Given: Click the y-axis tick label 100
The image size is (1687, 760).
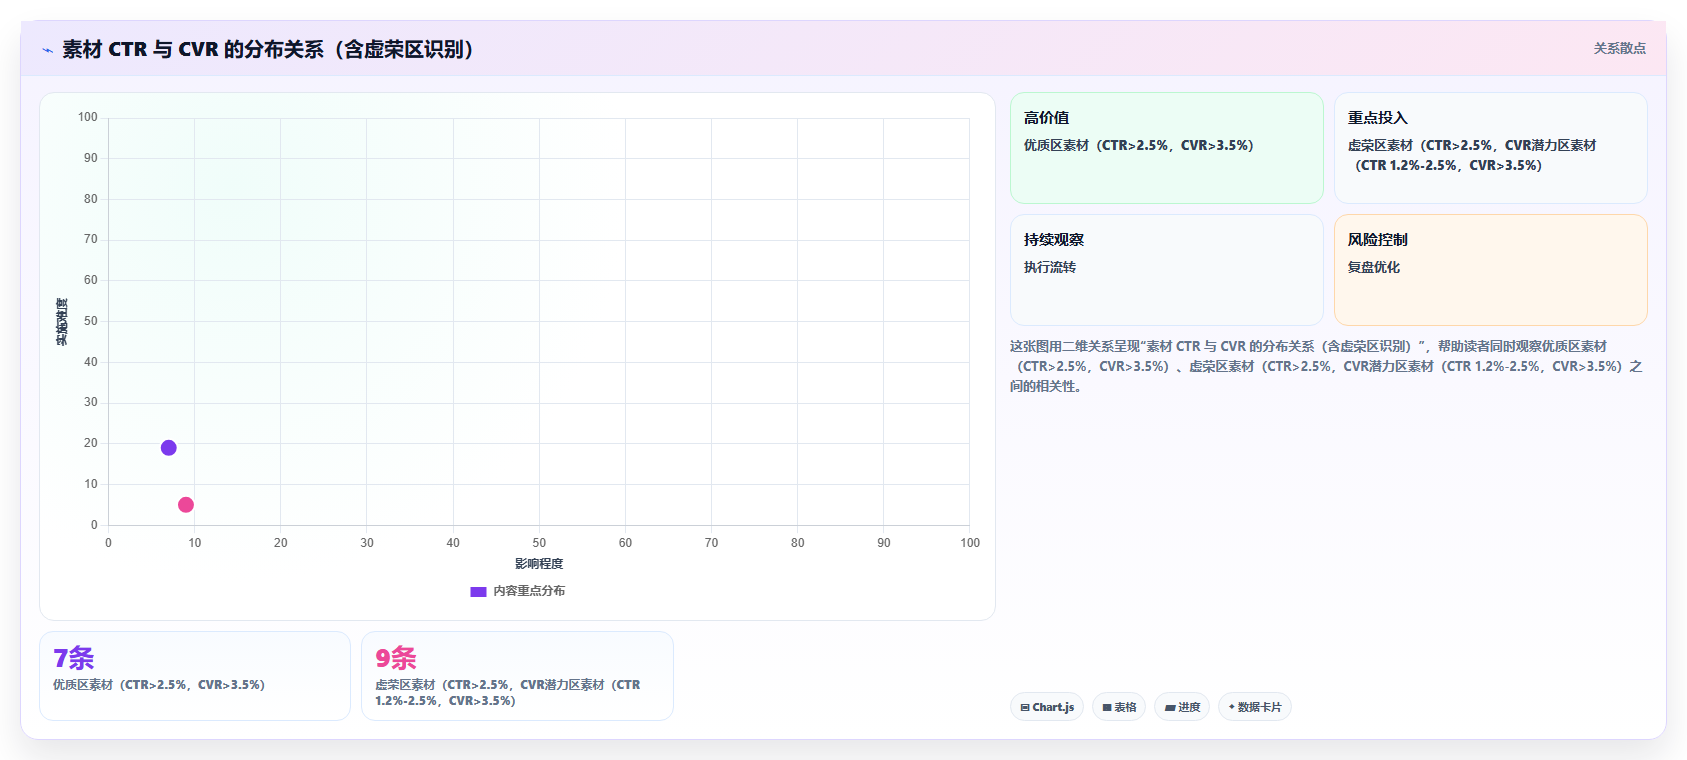Looking at the screenshot, I should pyautogui.click(x=88, y=117).
